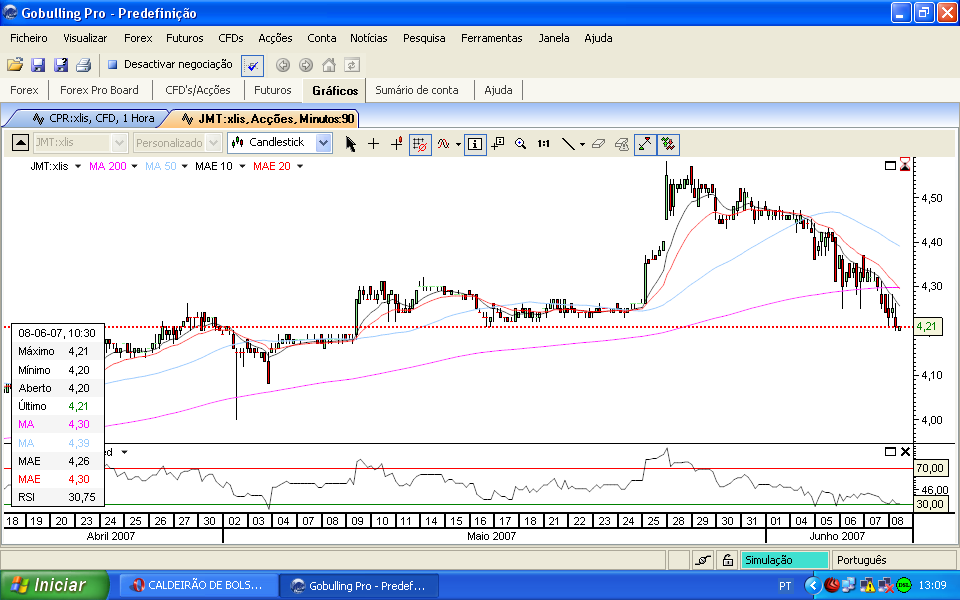Click the 4,21 current price label
This screenshot has height=600, width=960.
pos(927,326)
